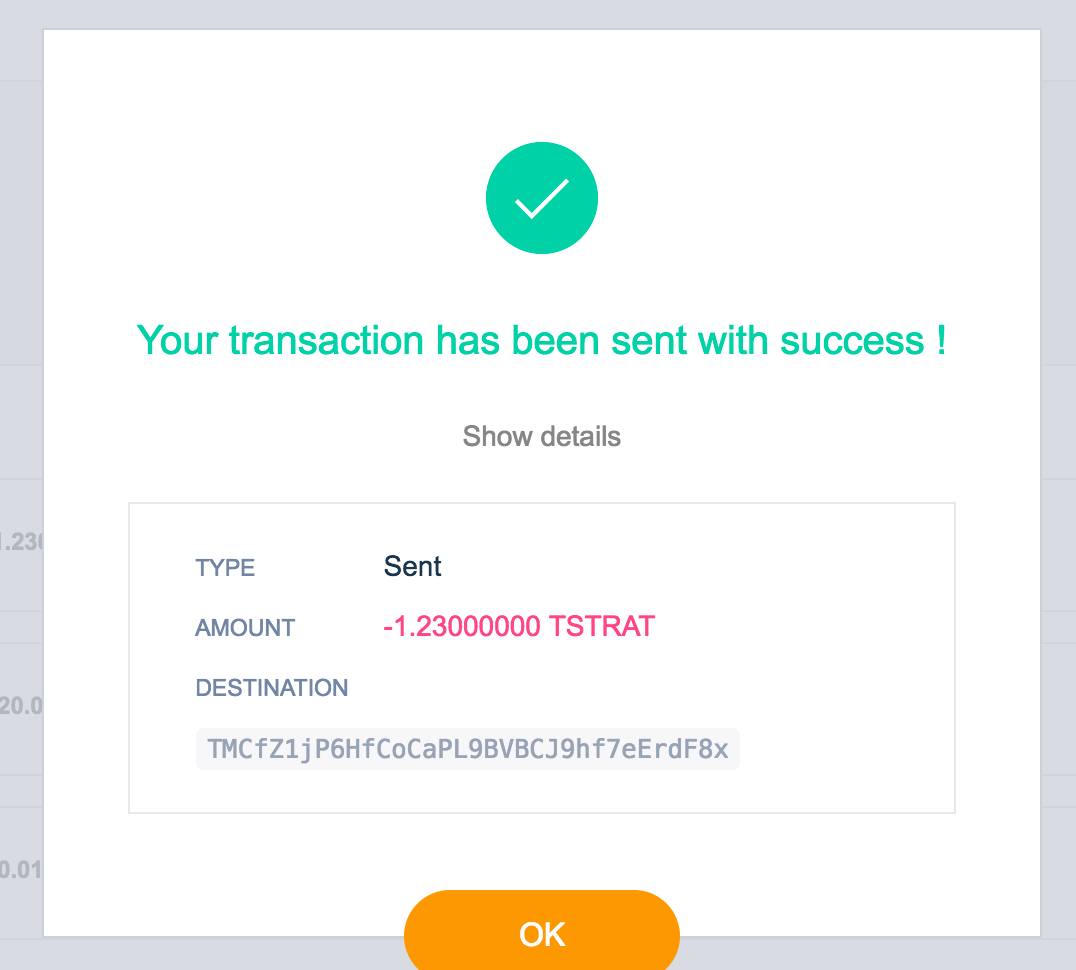Open transaction details via Show details
The height and width of the screenshot is (970, 1076).
pyautogui.click(x=541, y=436)
